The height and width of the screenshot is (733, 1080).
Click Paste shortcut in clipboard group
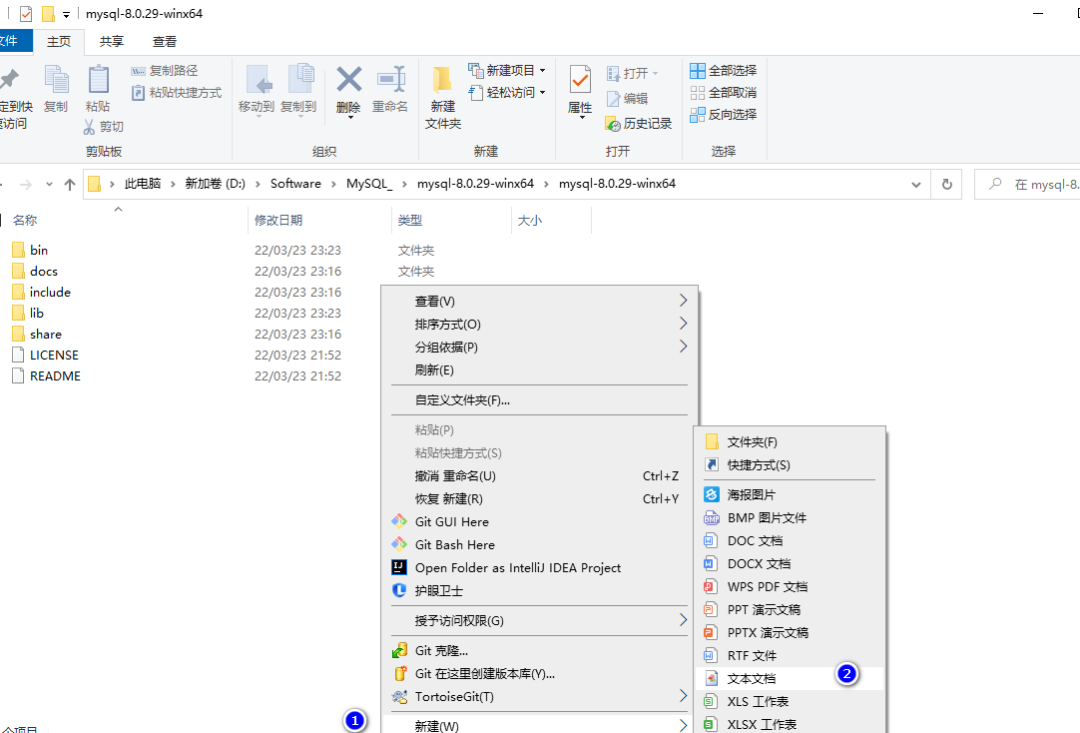tap(176, 92)
